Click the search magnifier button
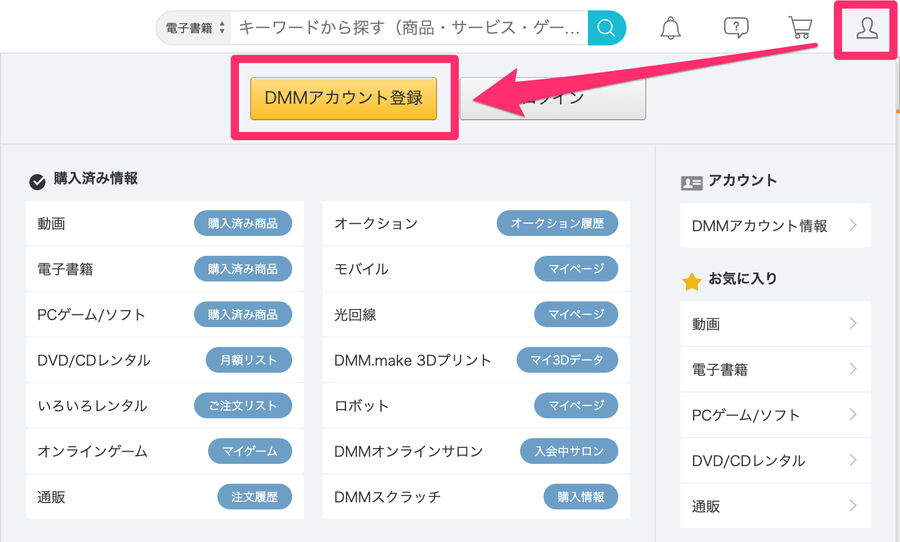This screenshot has height=542, width=900. [606, 28]
